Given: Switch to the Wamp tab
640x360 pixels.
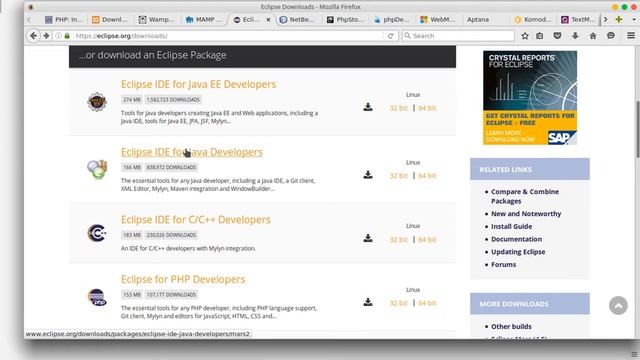Looking at the screenshot, I should pyautogui.click(x=156, y=19).
